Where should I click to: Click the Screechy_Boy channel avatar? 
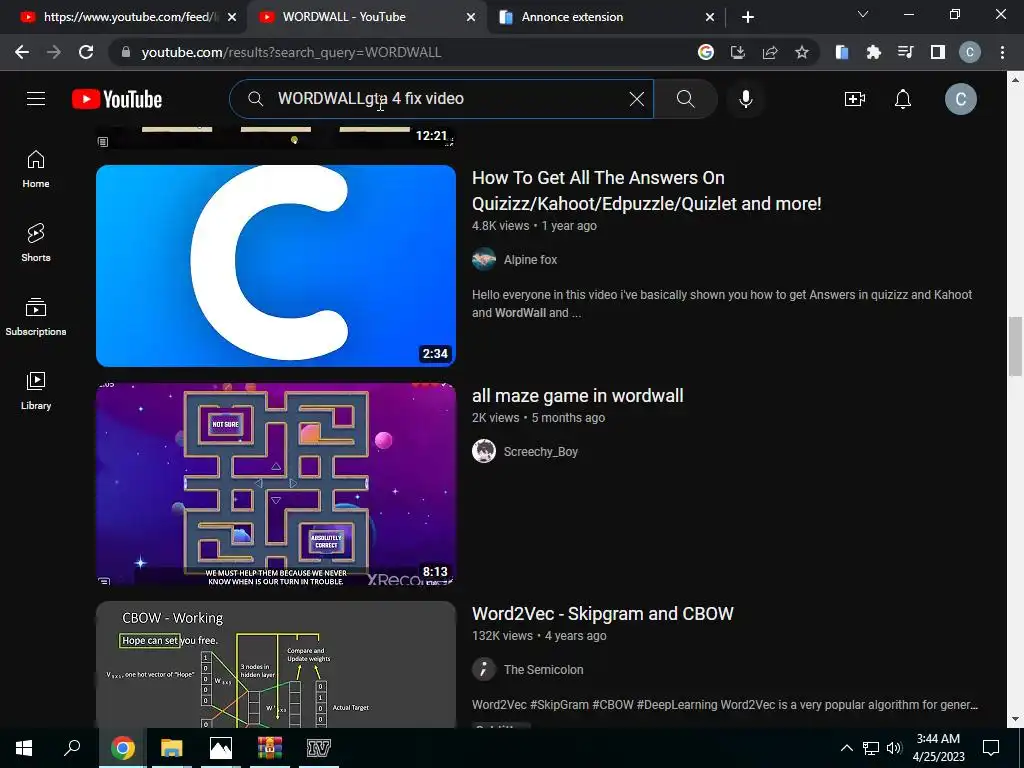(x=484, y=451)
